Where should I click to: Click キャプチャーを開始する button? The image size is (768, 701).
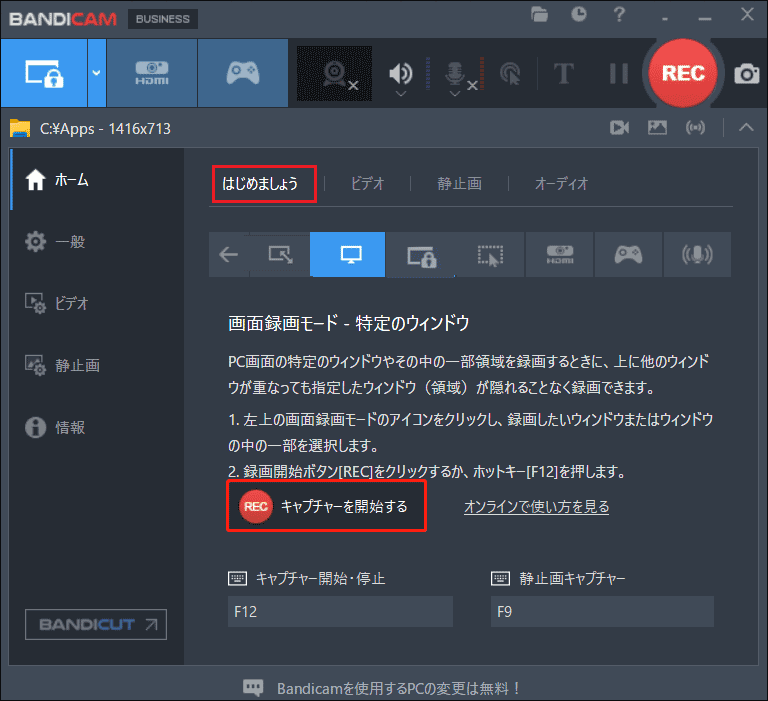326,506
